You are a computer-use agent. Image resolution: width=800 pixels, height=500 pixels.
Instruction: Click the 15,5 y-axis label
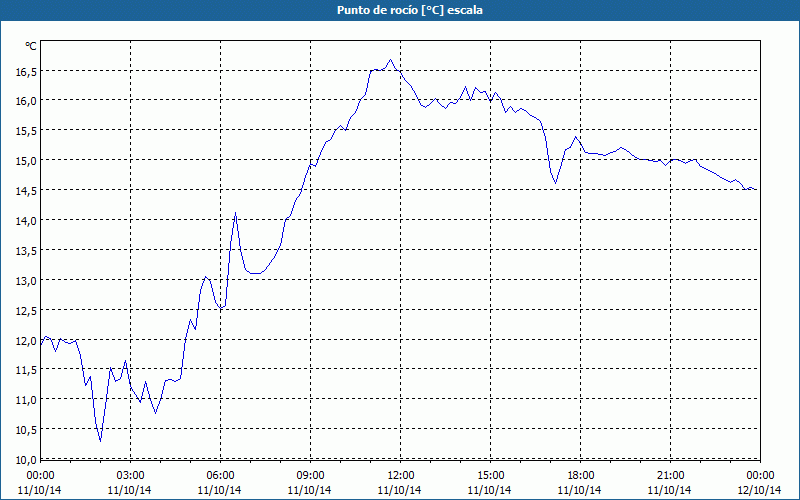(27, 131)
